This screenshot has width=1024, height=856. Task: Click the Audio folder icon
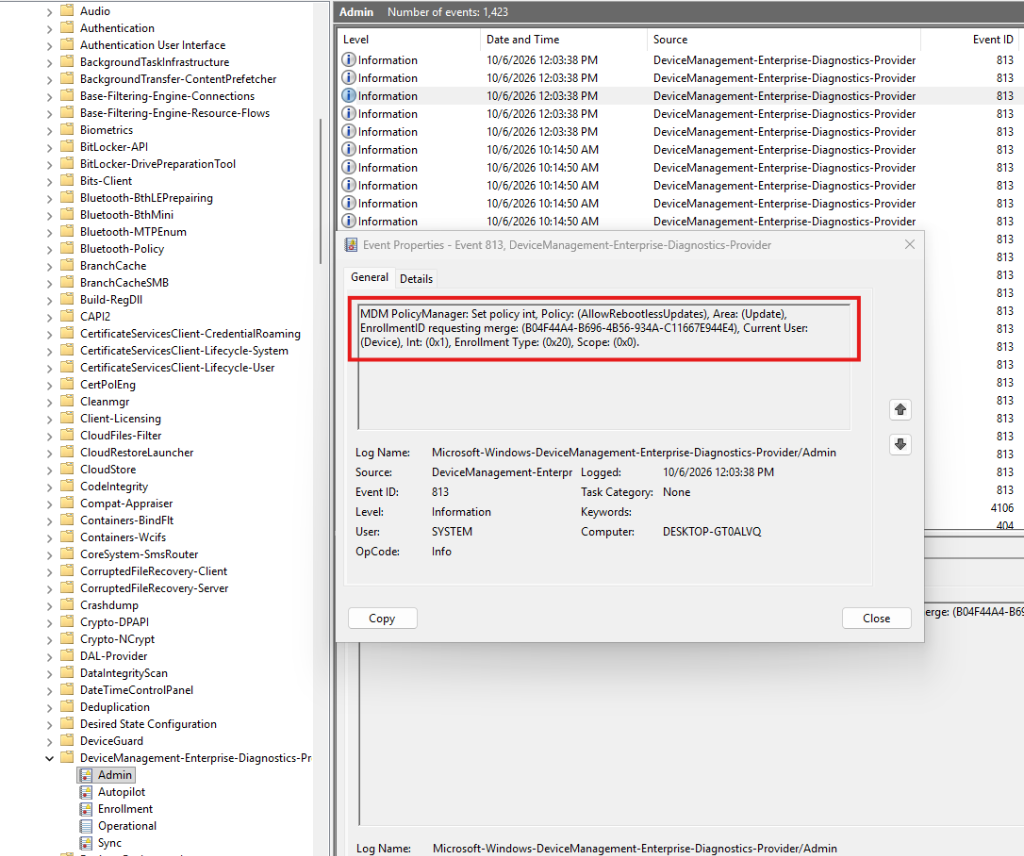(x=67, y=11)
